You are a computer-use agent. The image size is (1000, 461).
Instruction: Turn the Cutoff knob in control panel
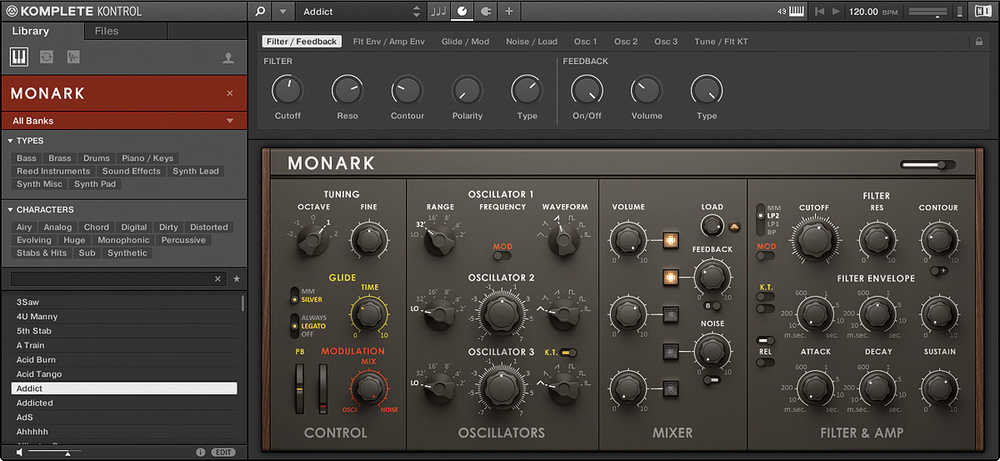click(288, 90)
